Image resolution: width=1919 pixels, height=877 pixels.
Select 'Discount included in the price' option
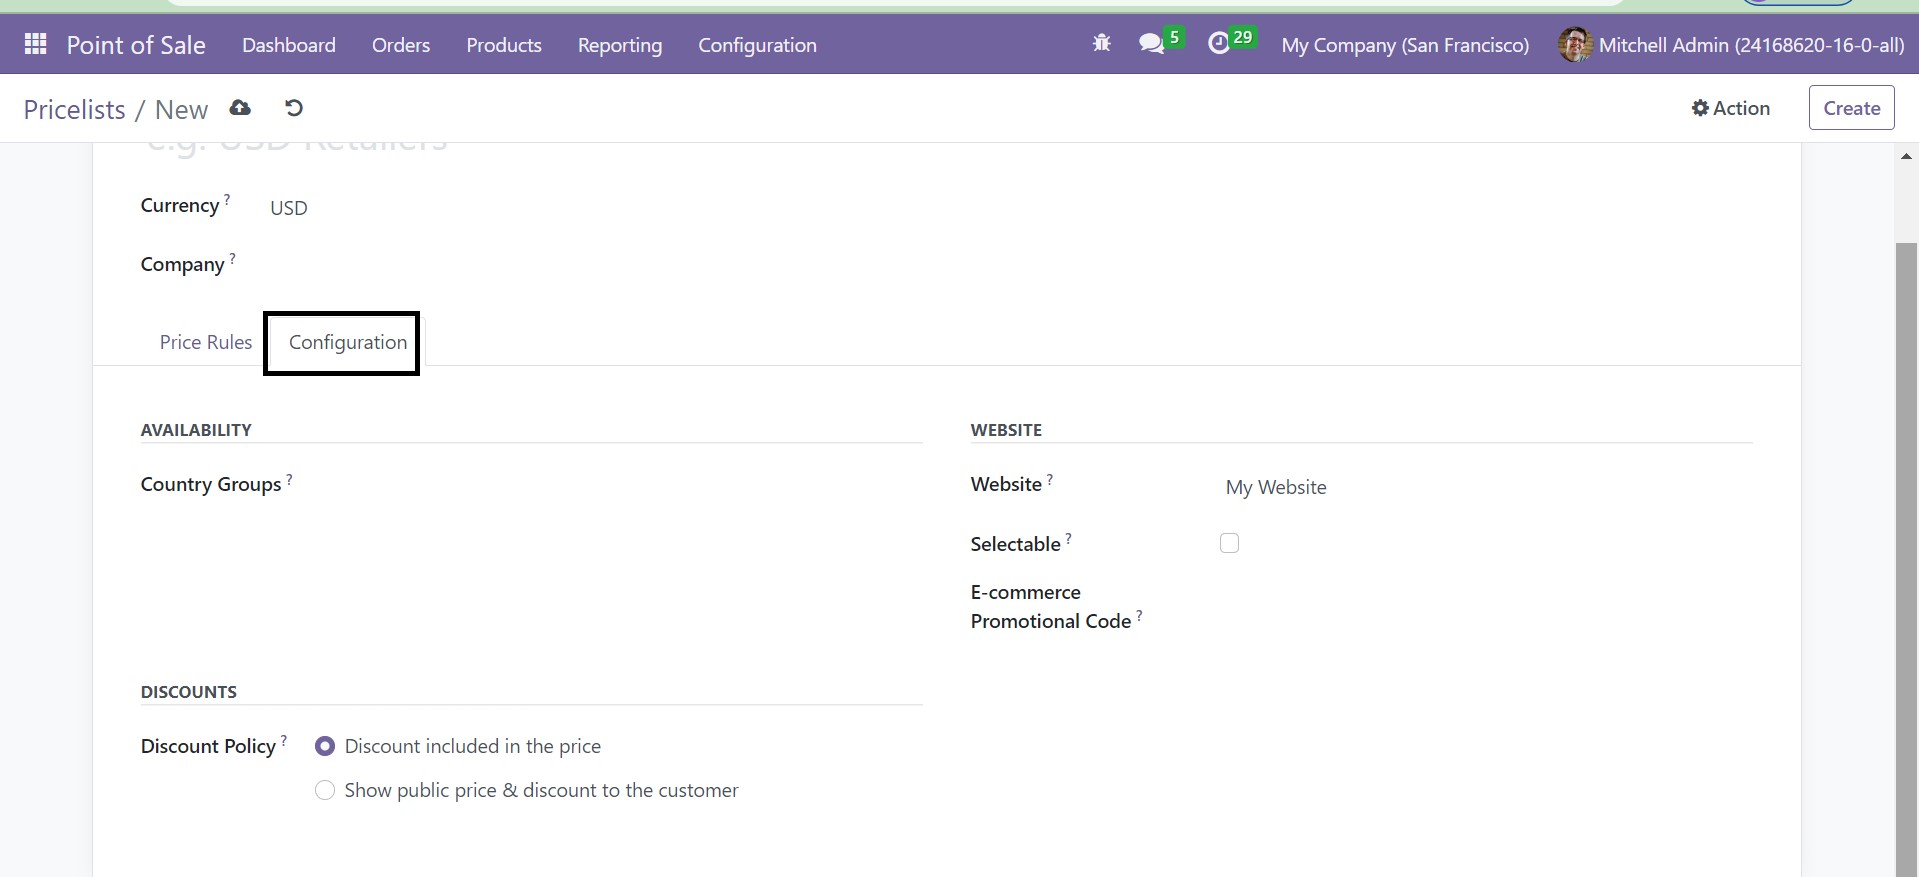(325, 746)
